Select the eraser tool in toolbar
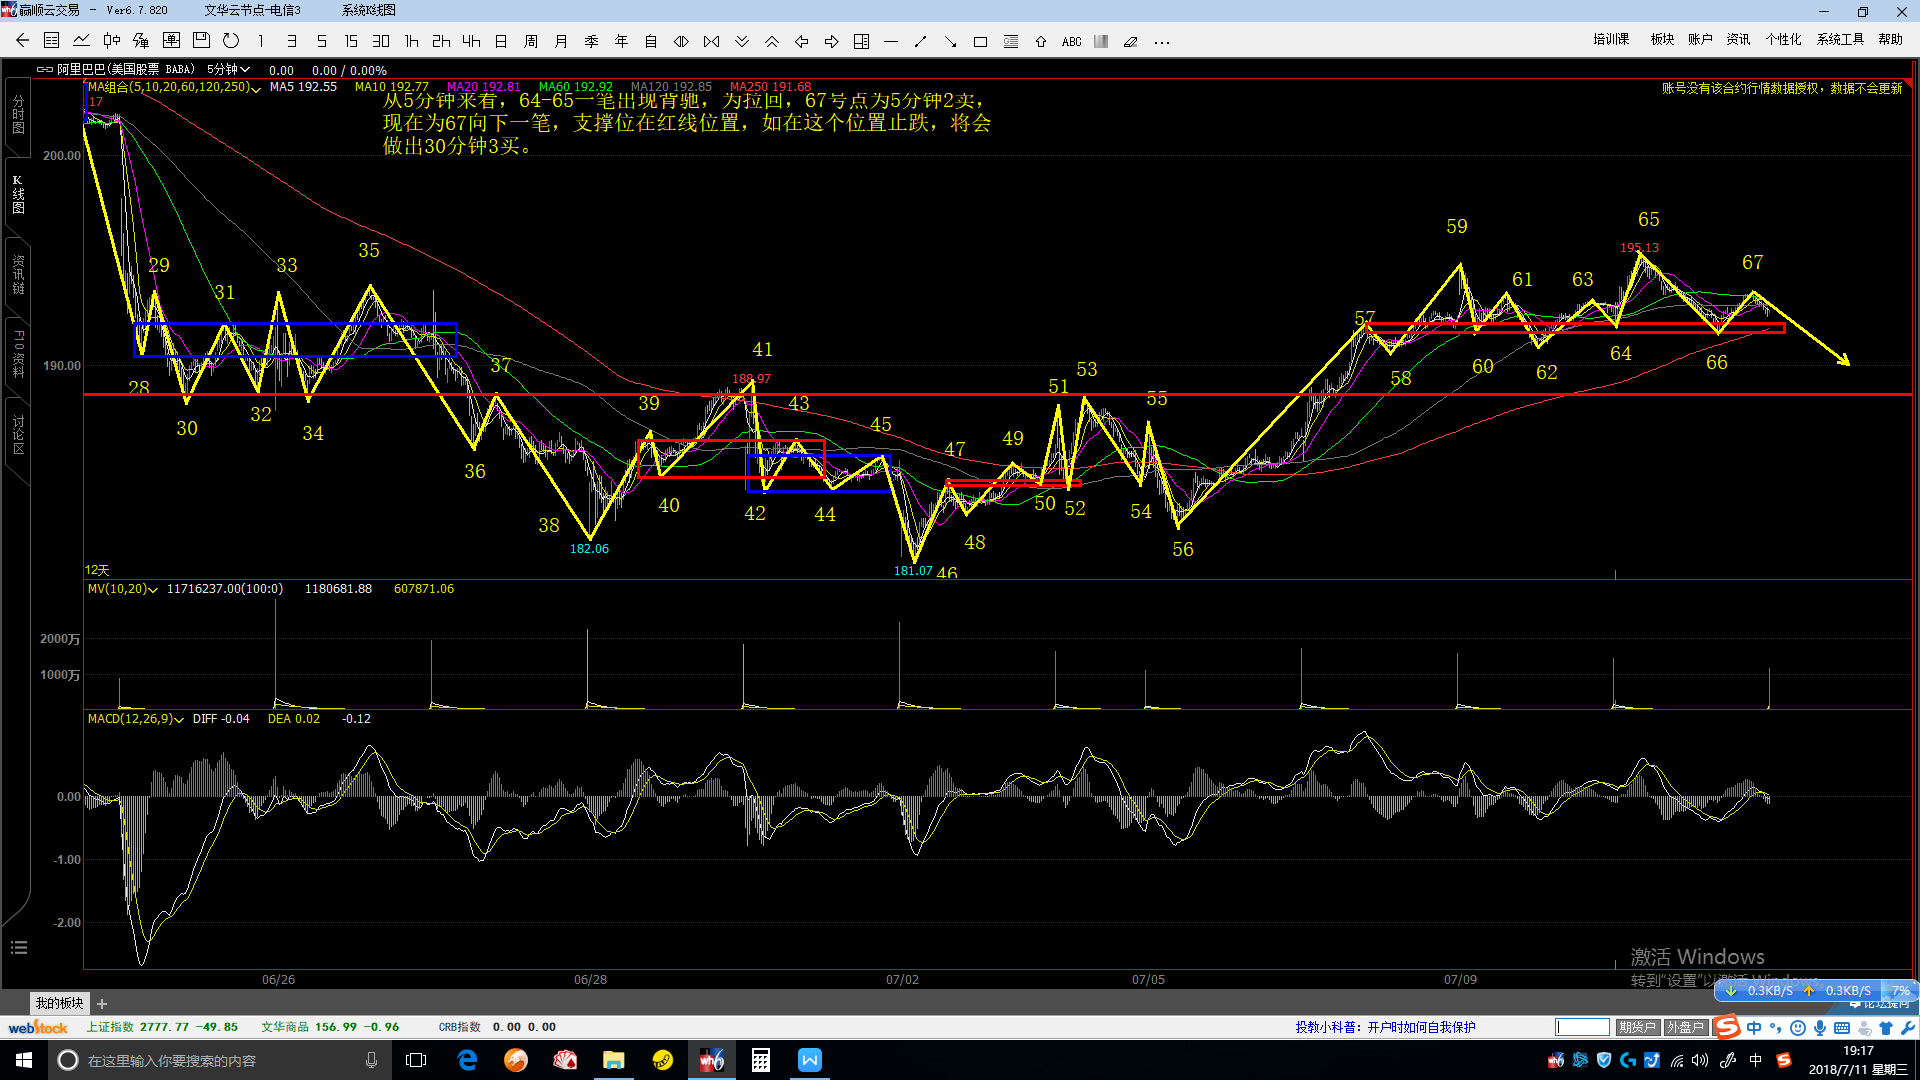1920x1080 pixels. coord(1131,41)
